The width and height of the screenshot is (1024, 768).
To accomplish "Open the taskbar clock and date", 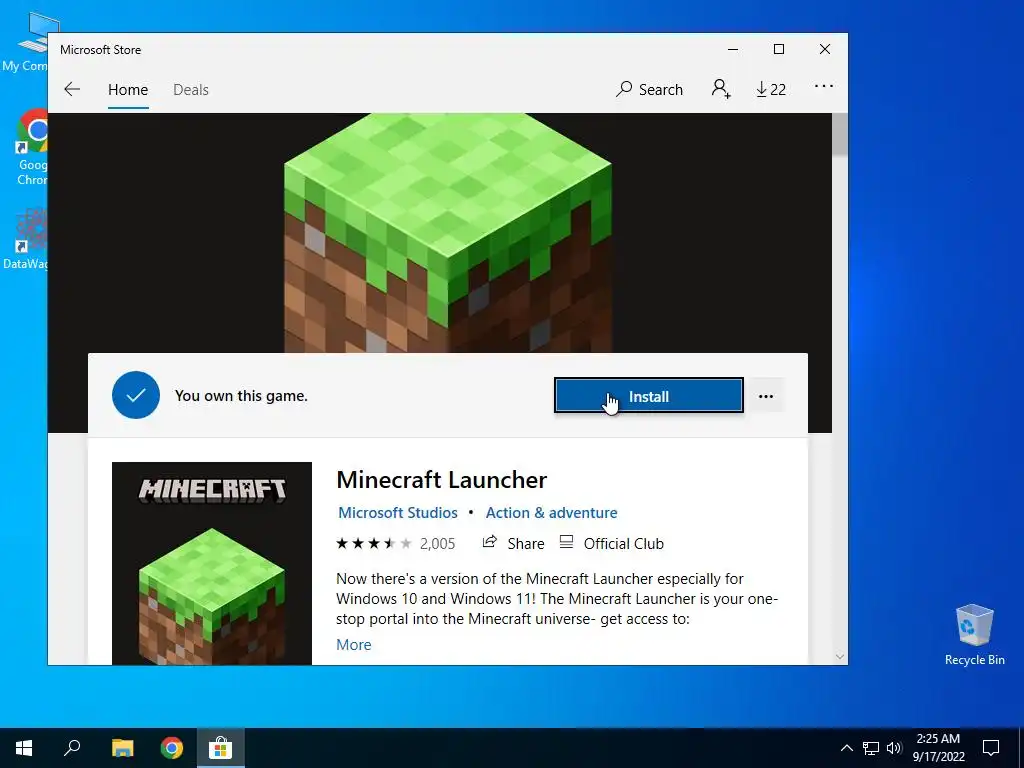I will [938, 748].
